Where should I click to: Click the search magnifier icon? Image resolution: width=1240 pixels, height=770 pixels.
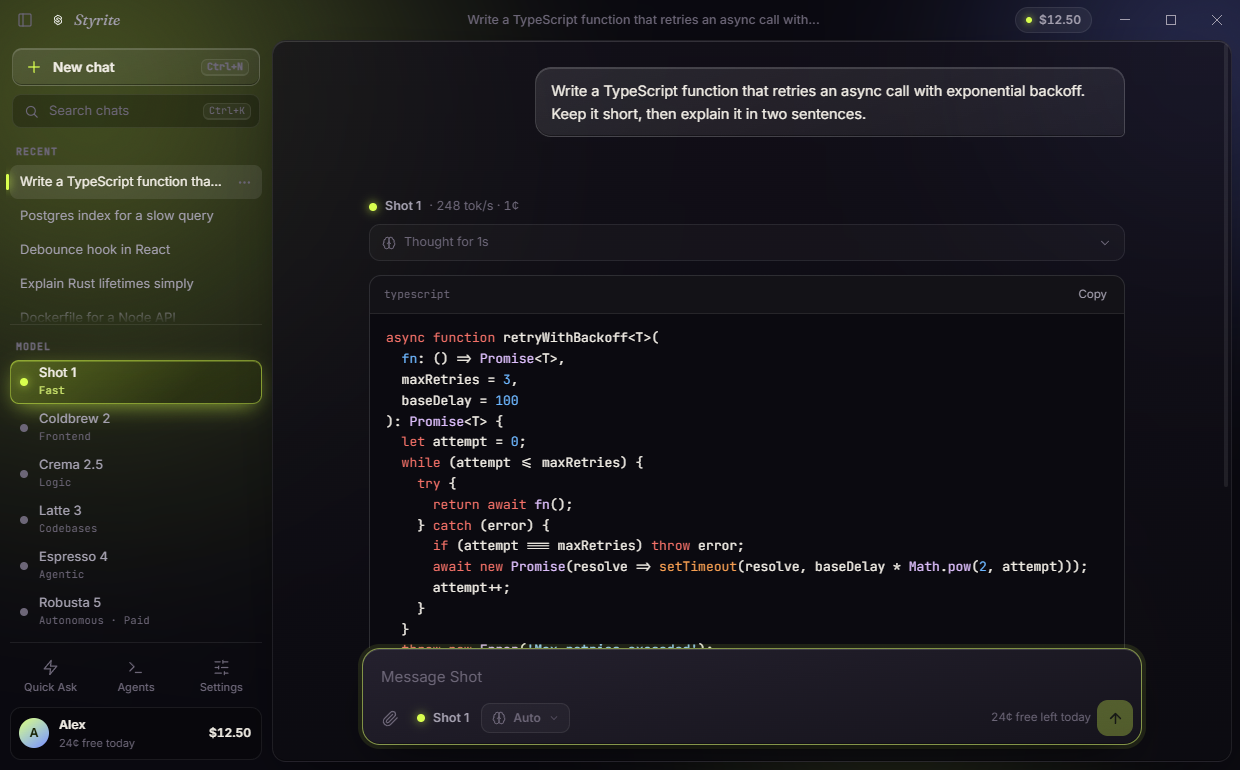(32, 111)
